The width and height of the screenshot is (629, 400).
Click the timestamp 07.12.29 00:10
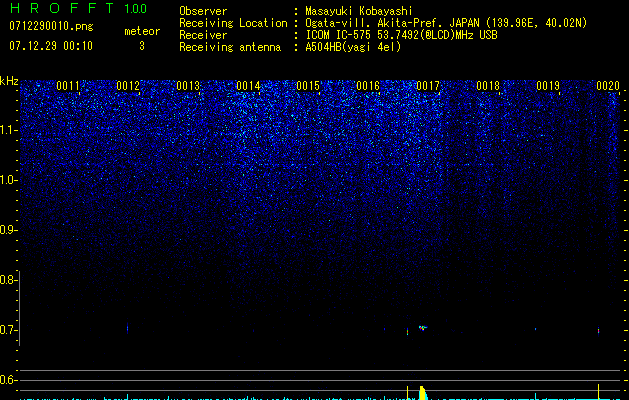point(51,46)
